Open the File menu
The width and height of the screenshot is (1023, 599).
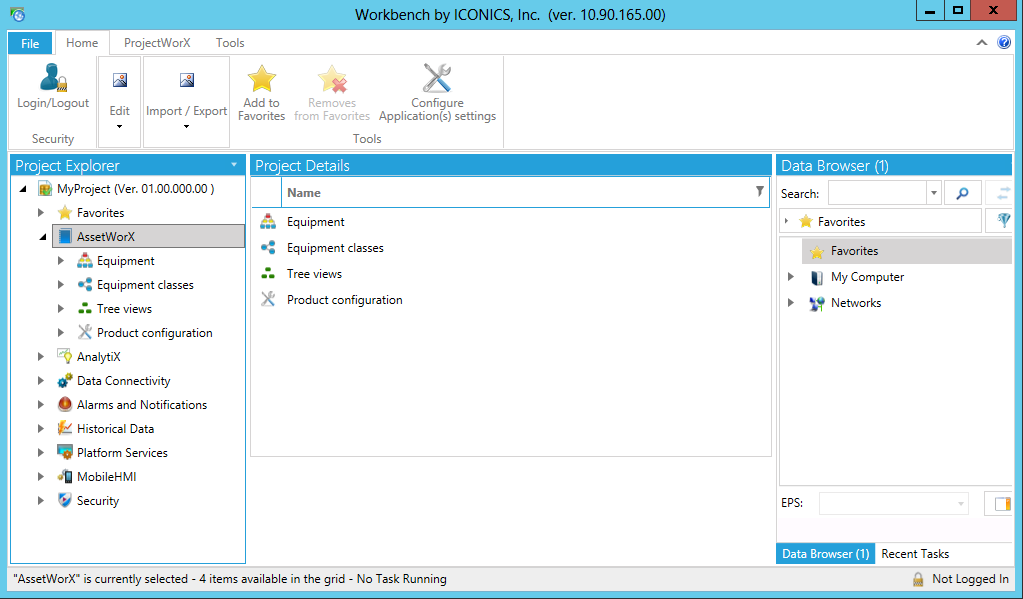click(x=30, y=43)
